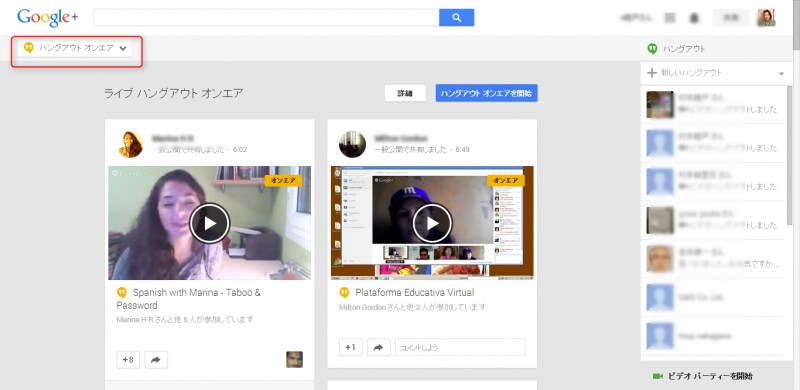800x390 pixels.
Task: Share Marina's post with arrow icon
Action: (156, 360)
